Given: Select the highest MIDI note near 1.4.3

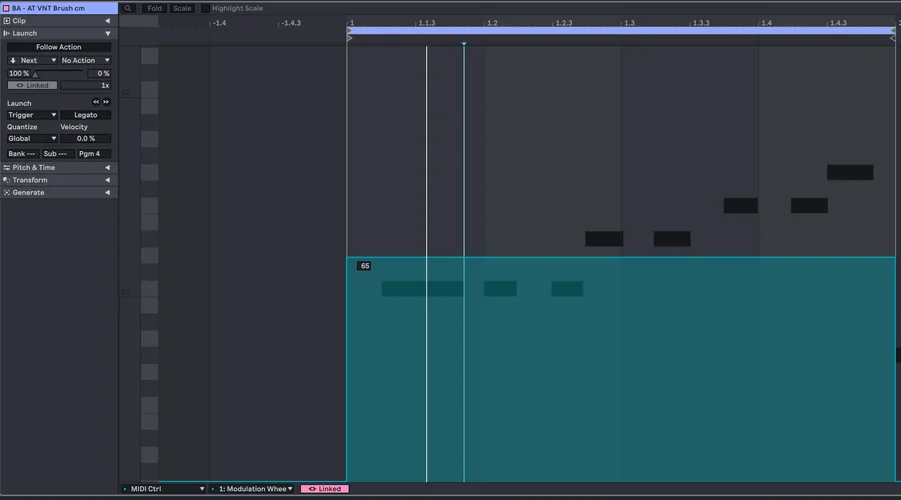Looking at the screenshot, I should tap(850, 172).
